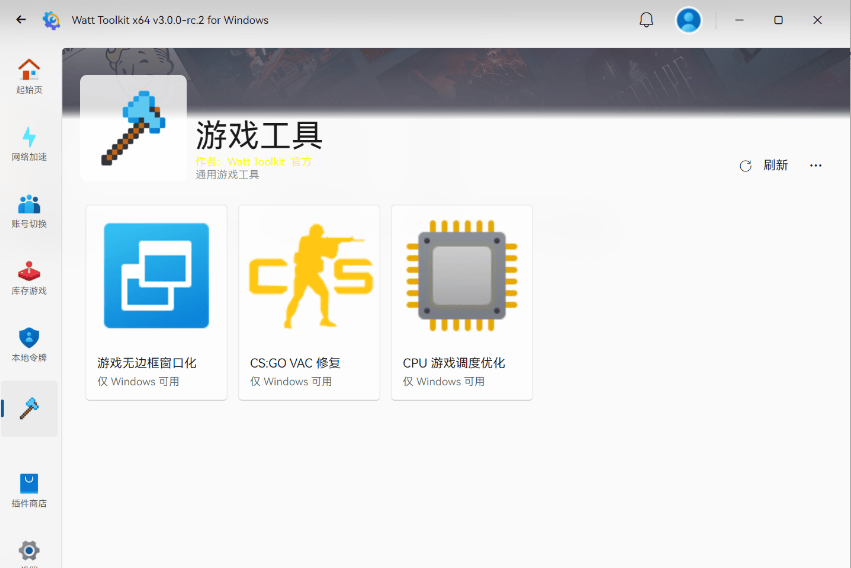The image size is (851, 568).
Task: Open CPU 游戏调度优化 tool card
Action: 461,302
